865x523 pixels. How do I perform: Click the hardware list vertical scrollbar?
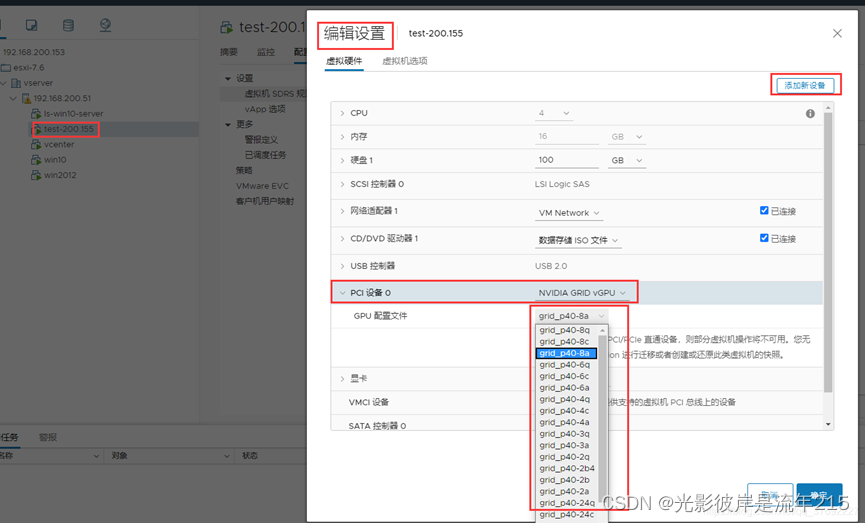(827, 252)
